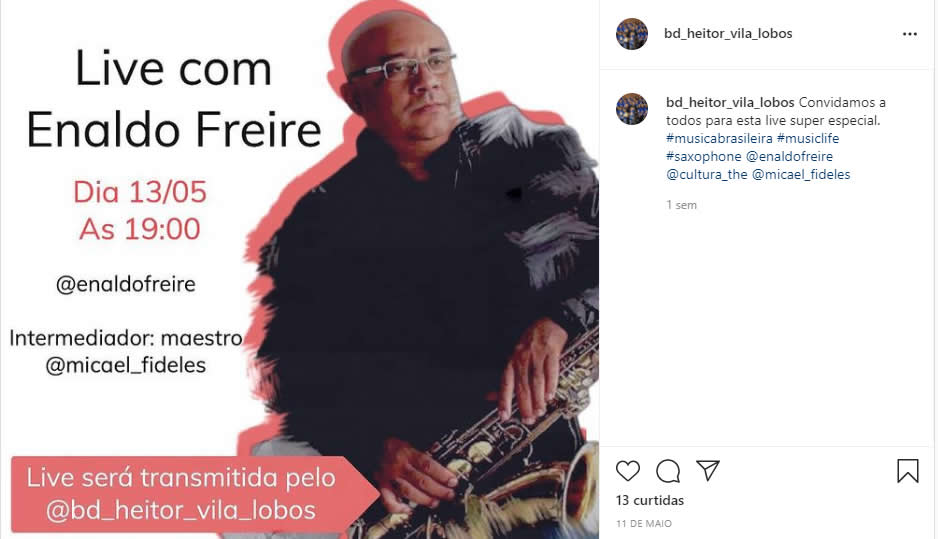Open the #musicabrasileira hashtag
The image size is (938, 539).
tap(719, 138)
